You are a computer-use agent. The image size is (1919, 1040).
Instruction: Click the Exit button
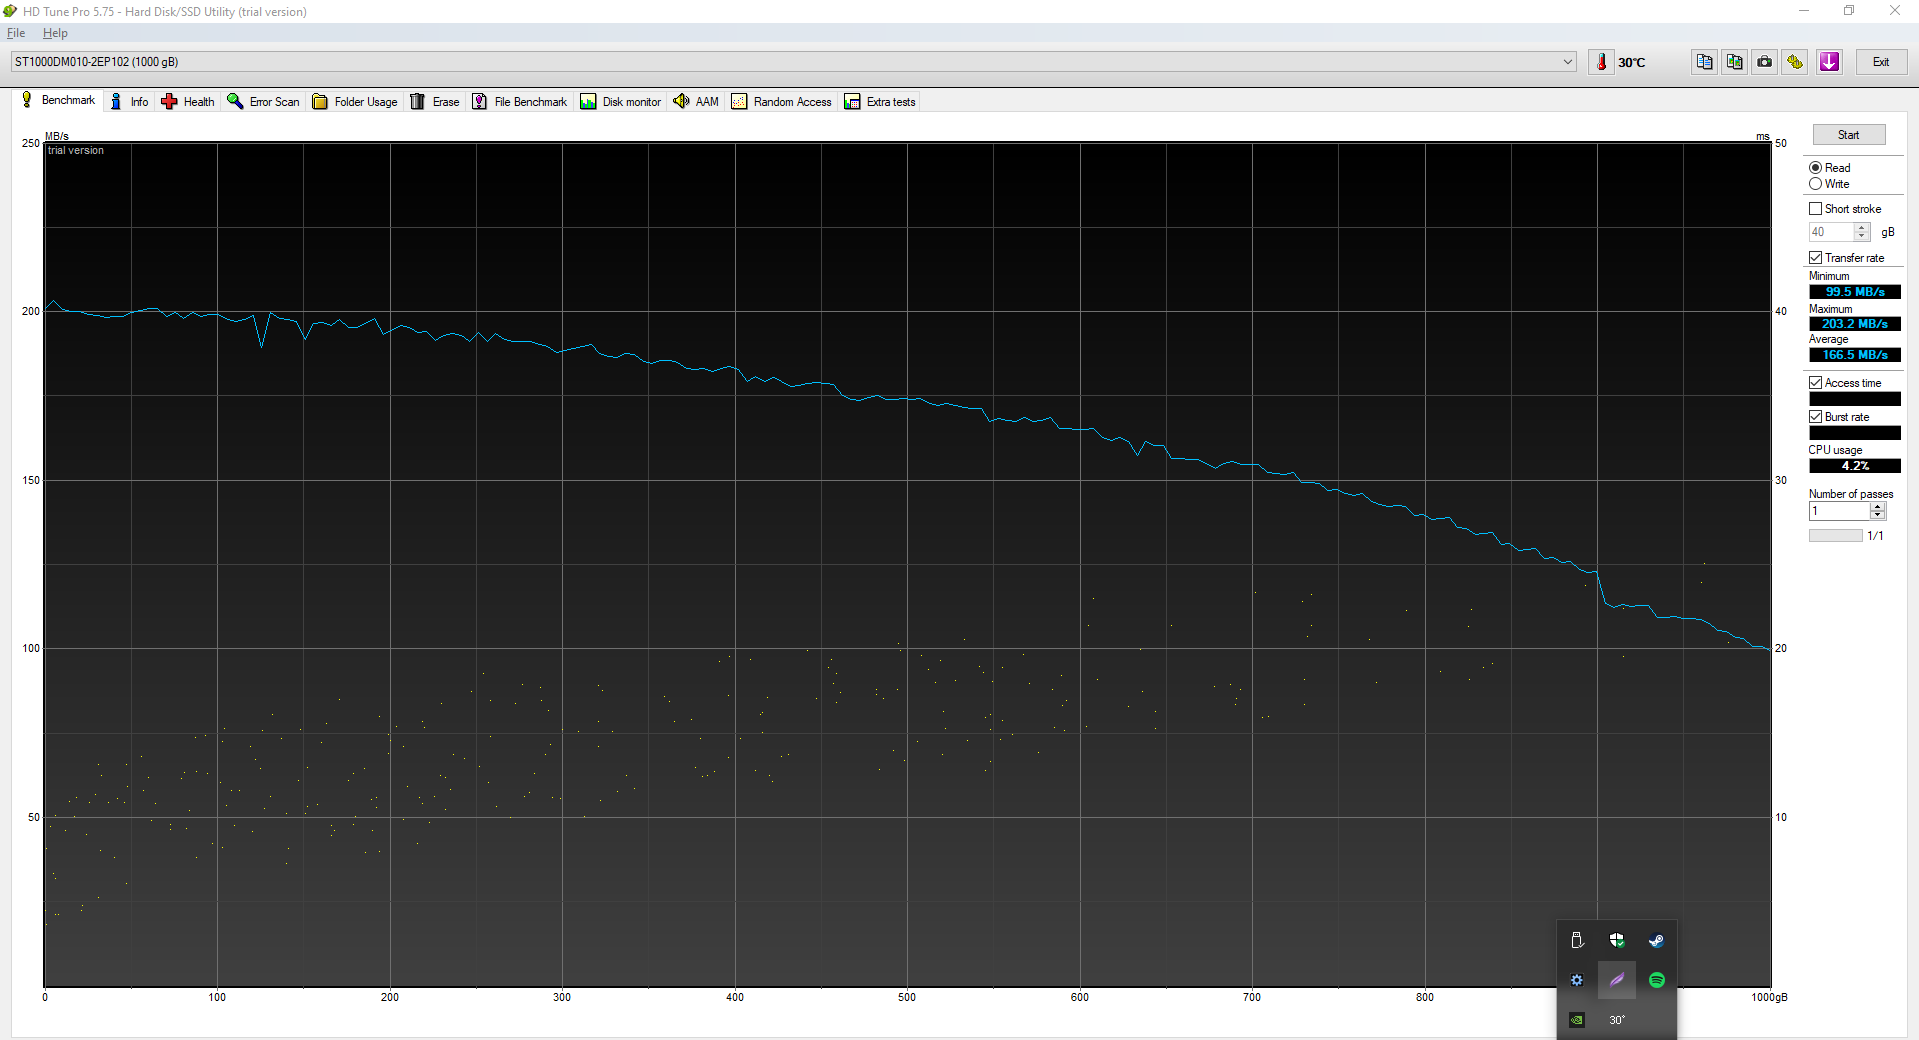pyautogui.click(x=1881, y=62)
